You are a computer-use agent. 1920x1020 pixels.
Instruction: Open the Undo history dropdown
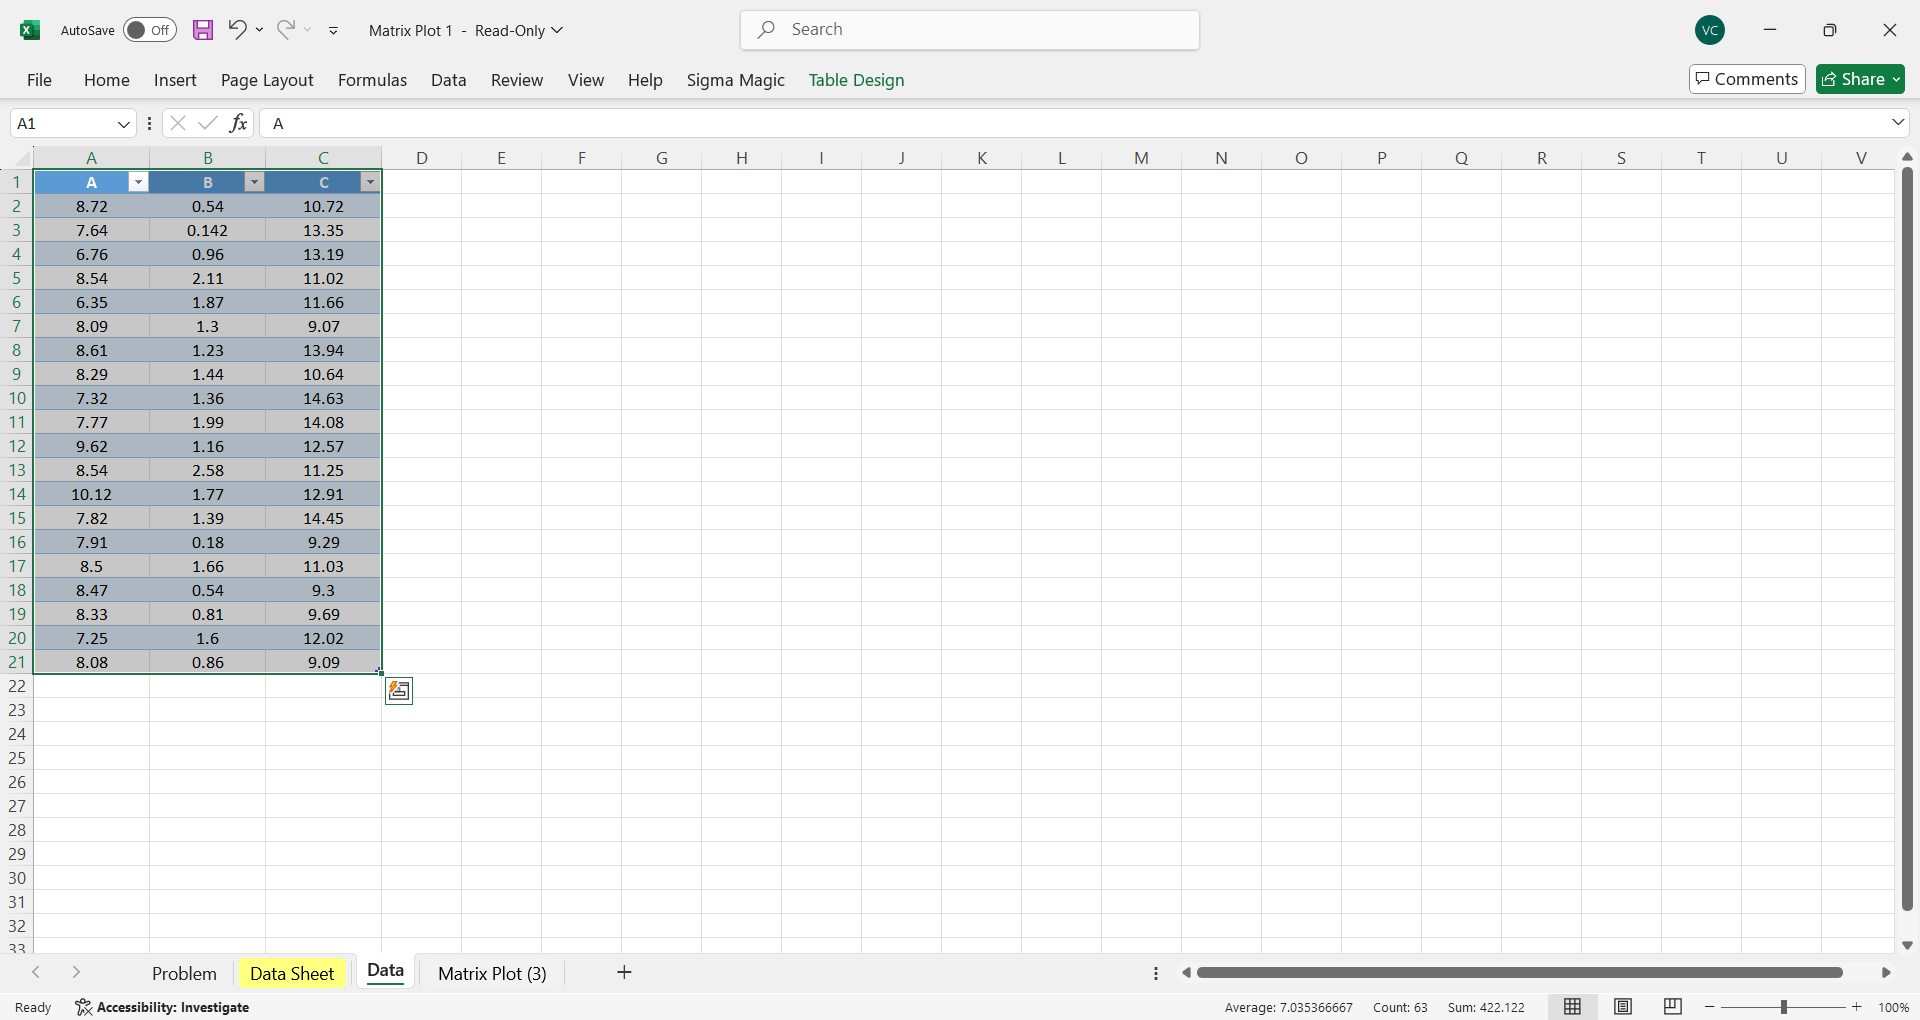(260, 30)
